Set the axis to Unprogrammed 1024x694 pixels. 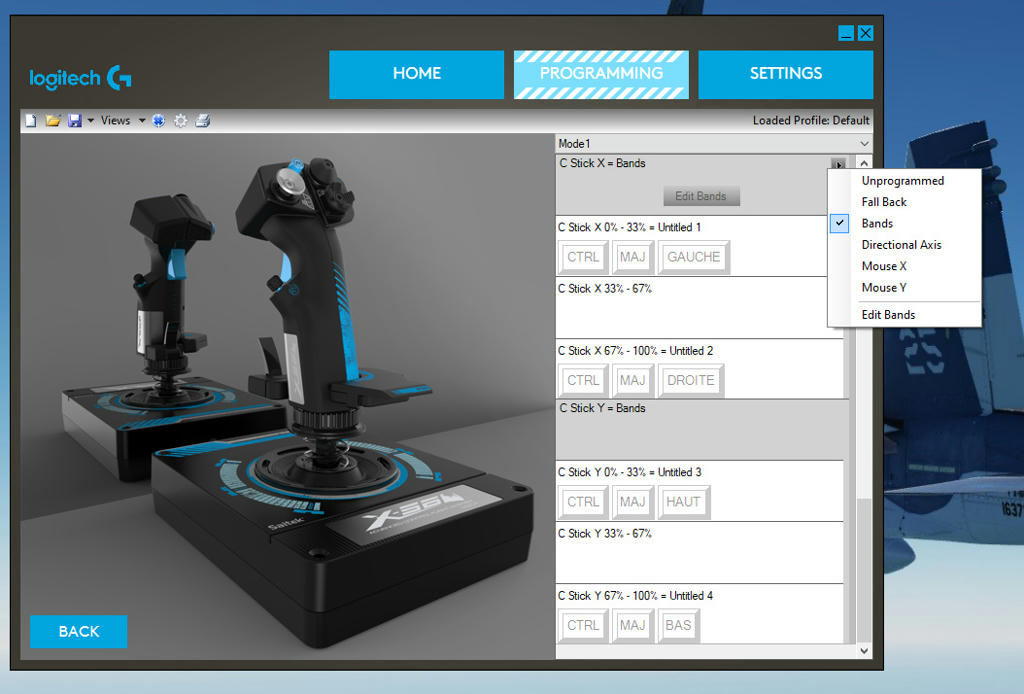coord(902,181)
